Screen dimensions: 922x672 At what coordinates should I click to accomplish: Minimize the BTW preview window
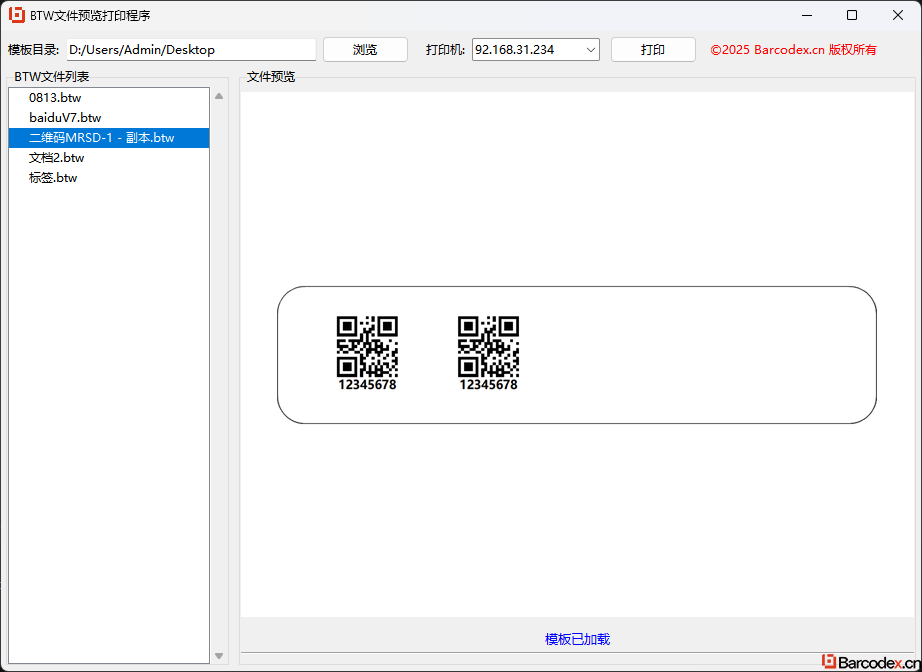[x=806, y=15]
